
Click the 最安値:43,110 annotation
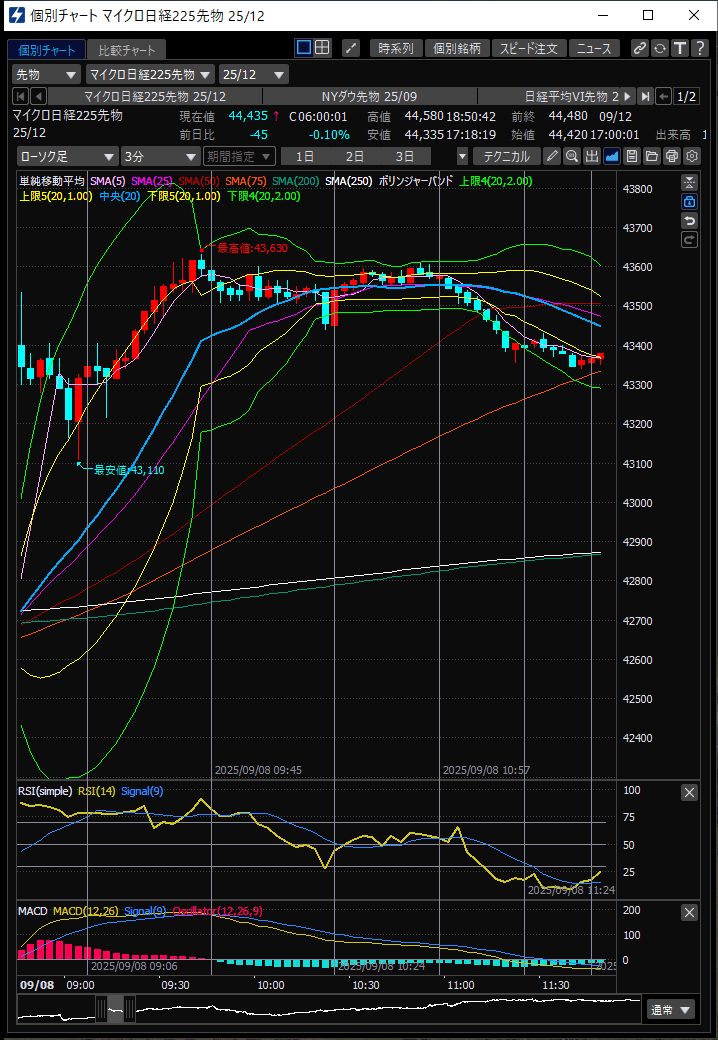[x=129, y=470]
